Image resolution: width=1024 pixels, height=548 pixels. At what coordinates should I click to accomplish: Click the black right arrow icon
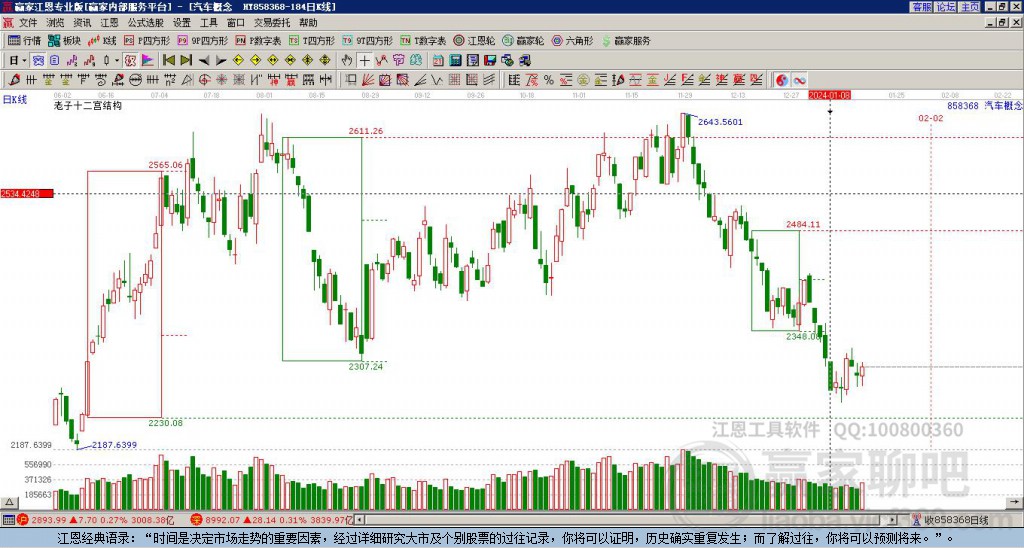[x=221, y=61]
